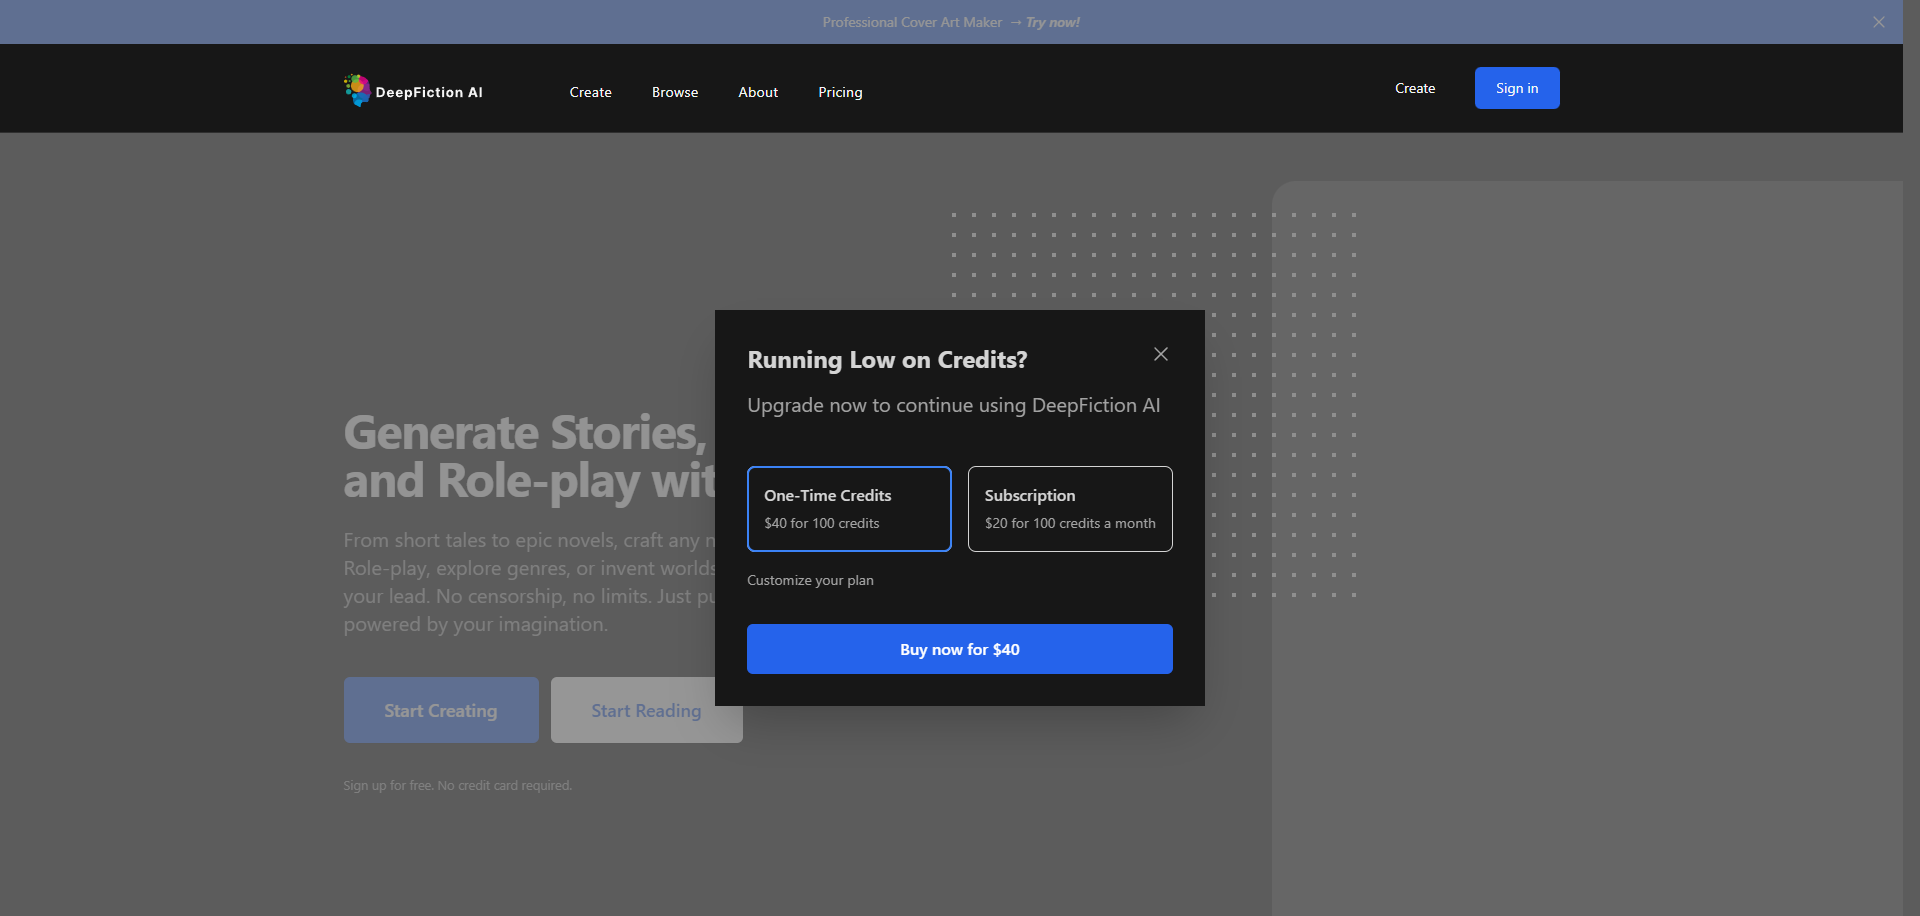This screenshot has width=1920, height=916.
Task: Open the Pricing page
Action: pyautogui.click(x=840, y=92)
